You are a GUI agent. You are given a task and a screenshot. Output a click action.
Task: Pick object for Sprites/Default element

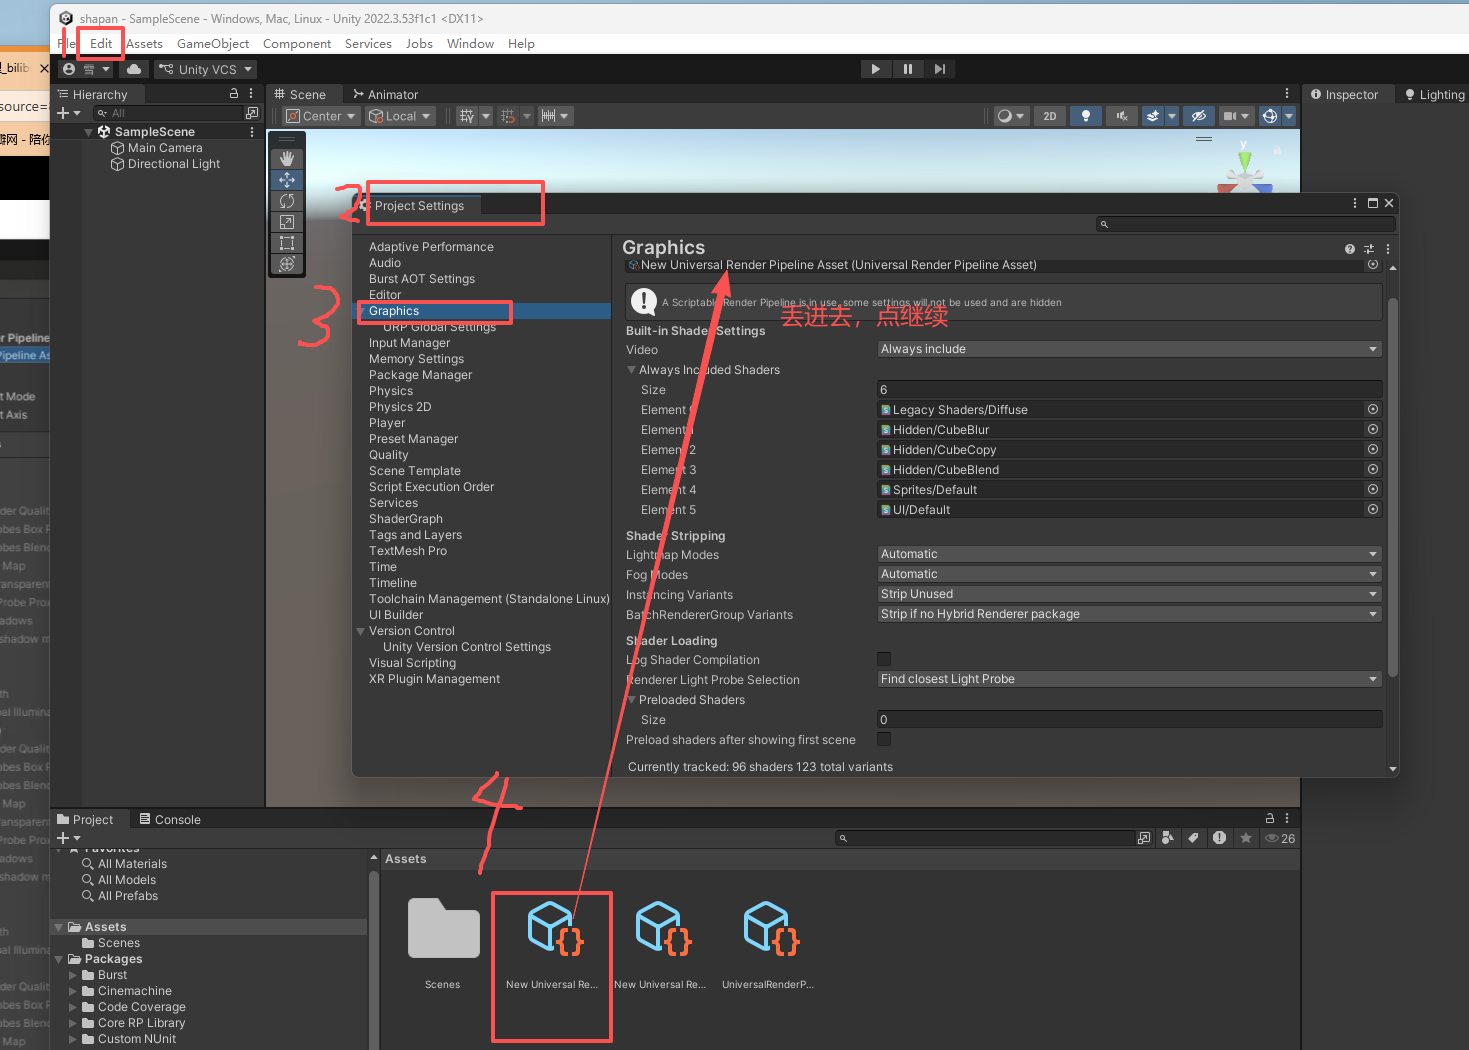pos(1373,489)
